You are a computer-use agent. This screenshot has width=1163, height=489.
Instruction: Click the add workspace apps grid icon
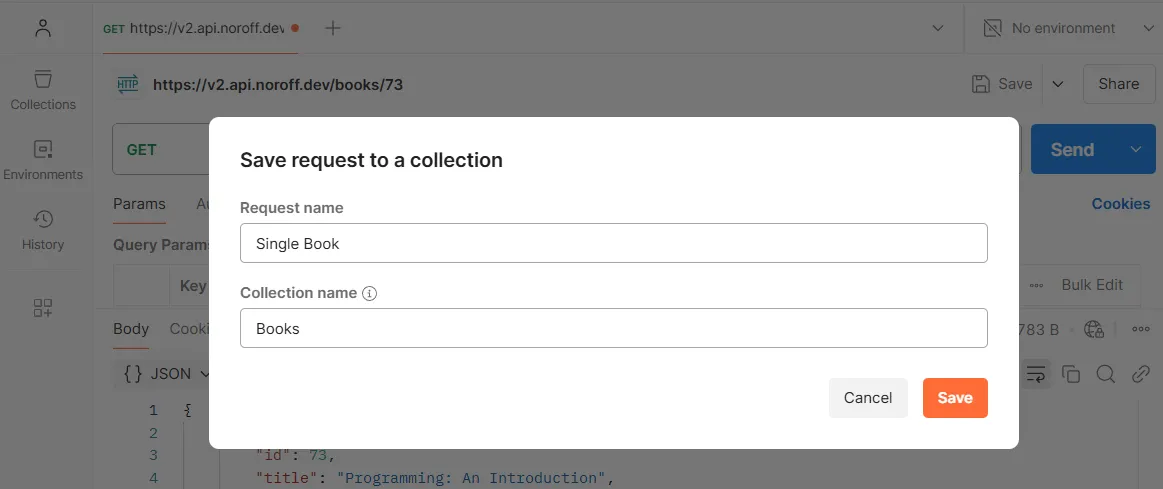43,309
